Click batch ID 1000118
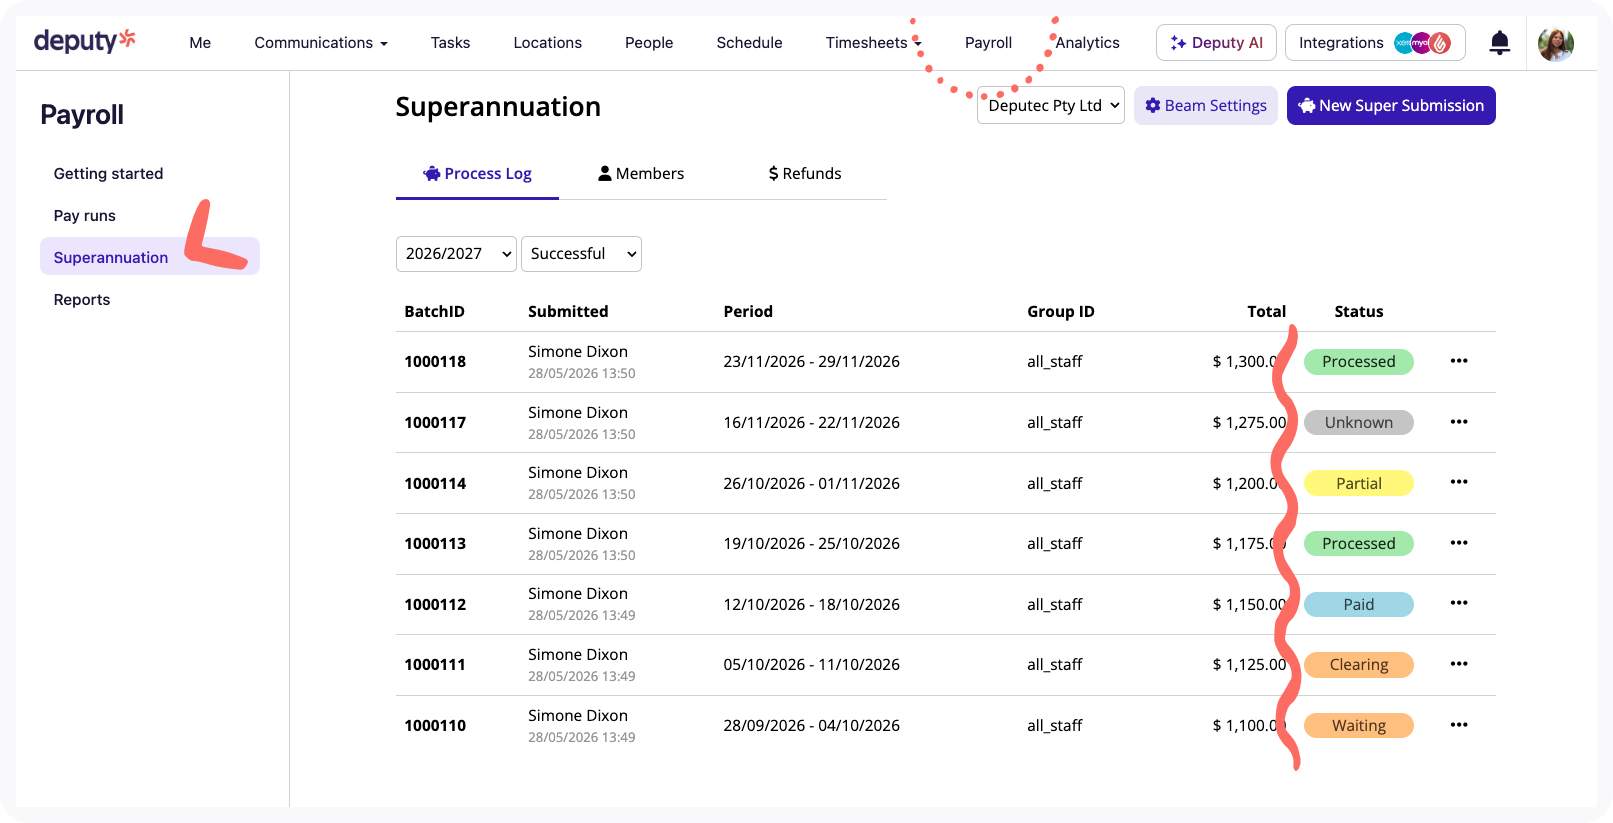The height and width of the screenshot is (823, 1613). 435,362
